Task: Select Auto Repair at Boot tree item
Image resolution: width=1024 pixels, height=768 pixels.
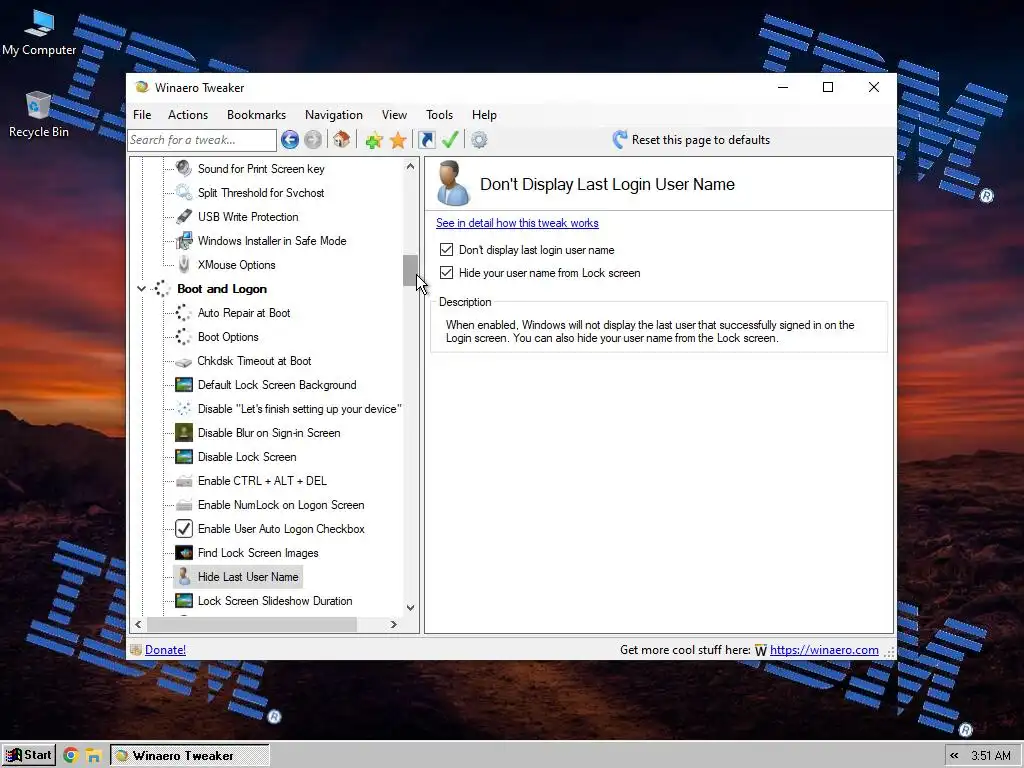Action: (x=244, y=313)
